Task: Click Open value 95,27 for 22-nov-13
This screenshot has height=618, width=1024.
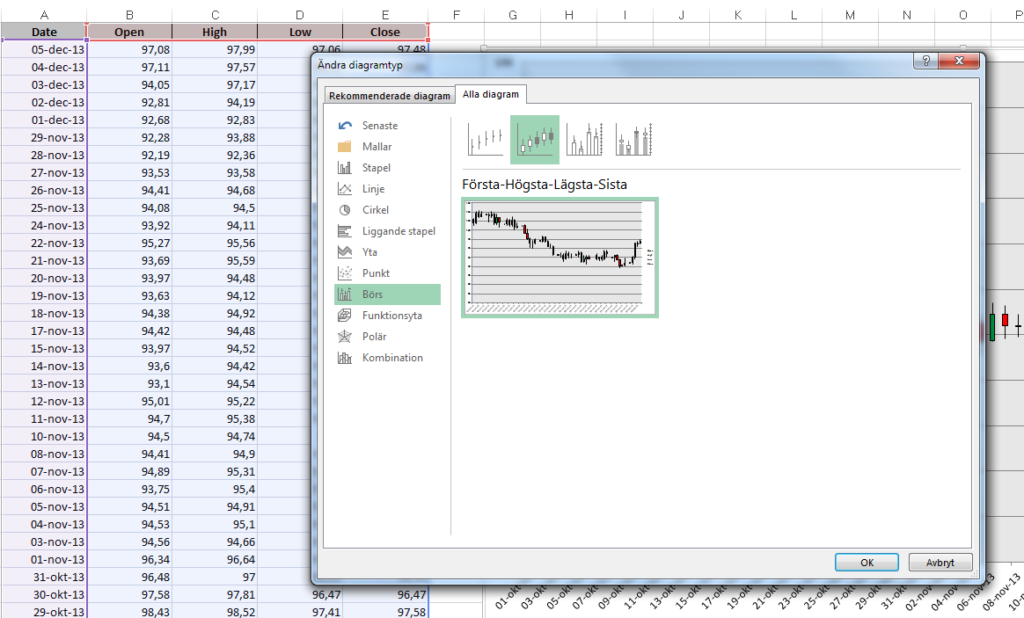Action: click(129, 243)
